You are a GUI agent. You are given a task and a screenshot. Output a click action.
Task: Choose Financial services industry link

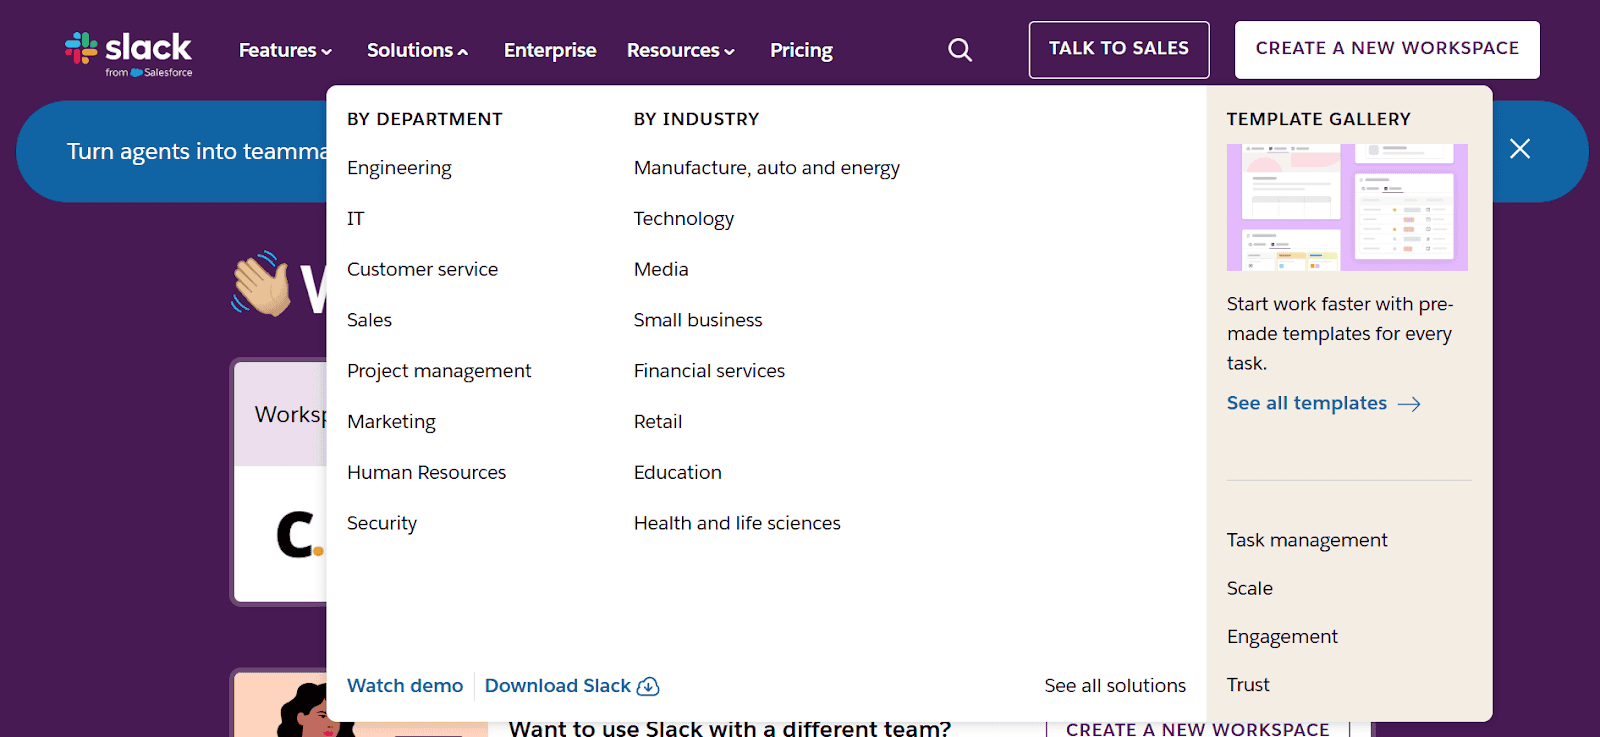[x=709, y=371]
